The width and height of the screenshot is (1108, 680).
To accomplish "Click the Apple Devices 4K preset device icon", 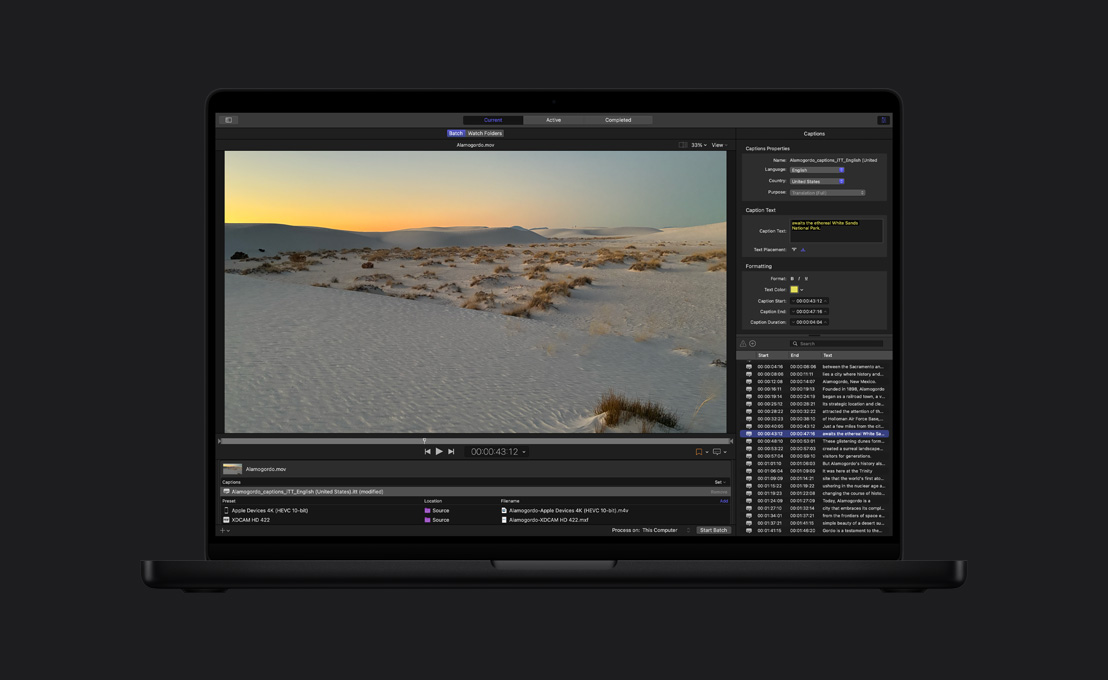I will point(228,510).
